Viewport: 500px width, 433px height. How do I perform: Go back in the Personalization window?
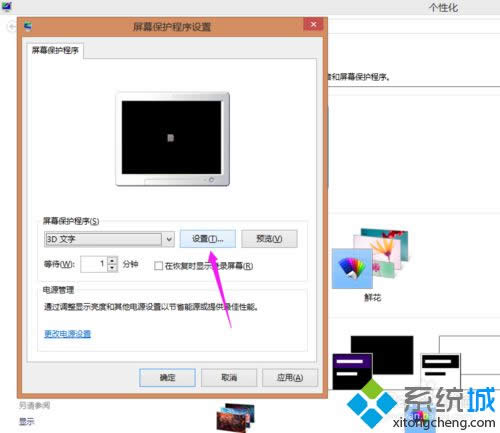12,26
